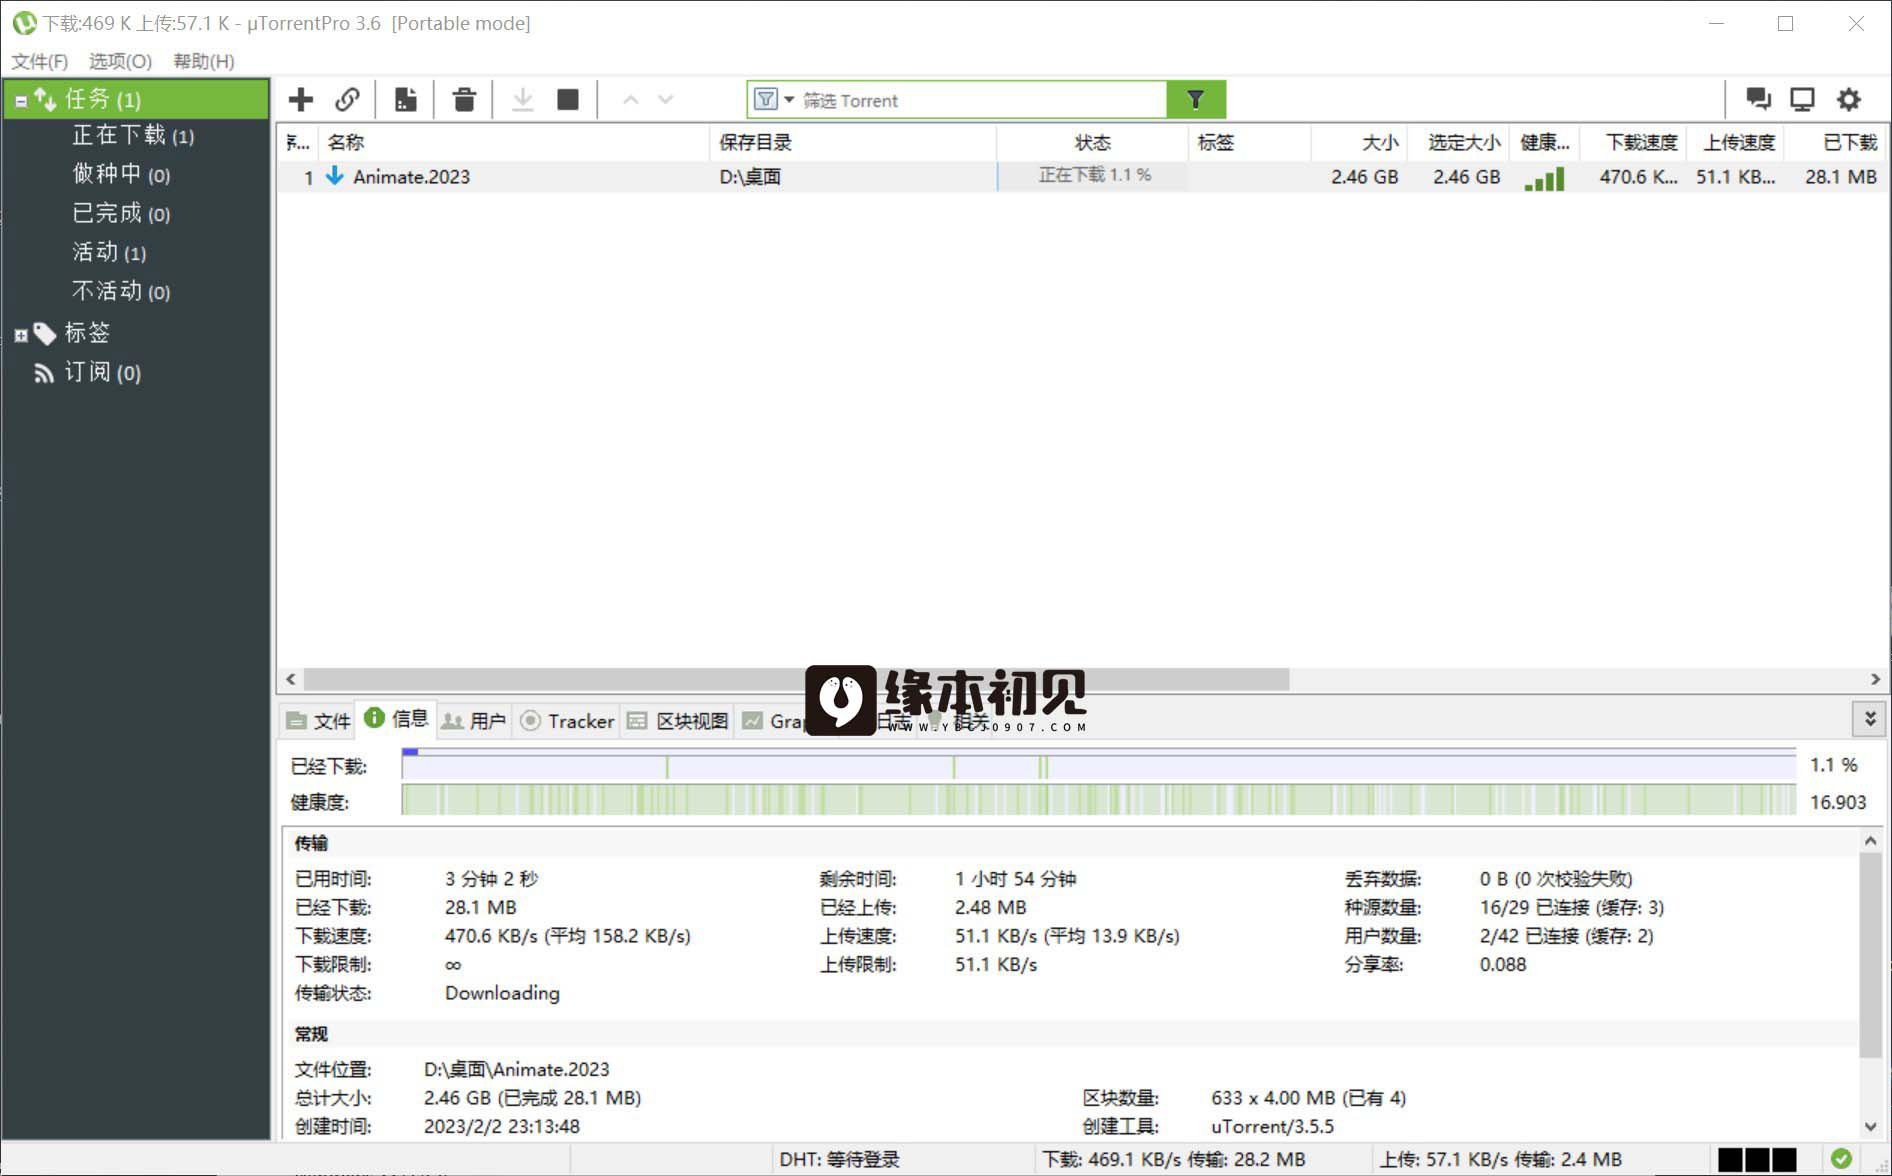Viewport: 1892px width, 1176px height.
Task: Click the 已经下载 progress bar
Action: pyautogui.click(x=1098, y=765)
